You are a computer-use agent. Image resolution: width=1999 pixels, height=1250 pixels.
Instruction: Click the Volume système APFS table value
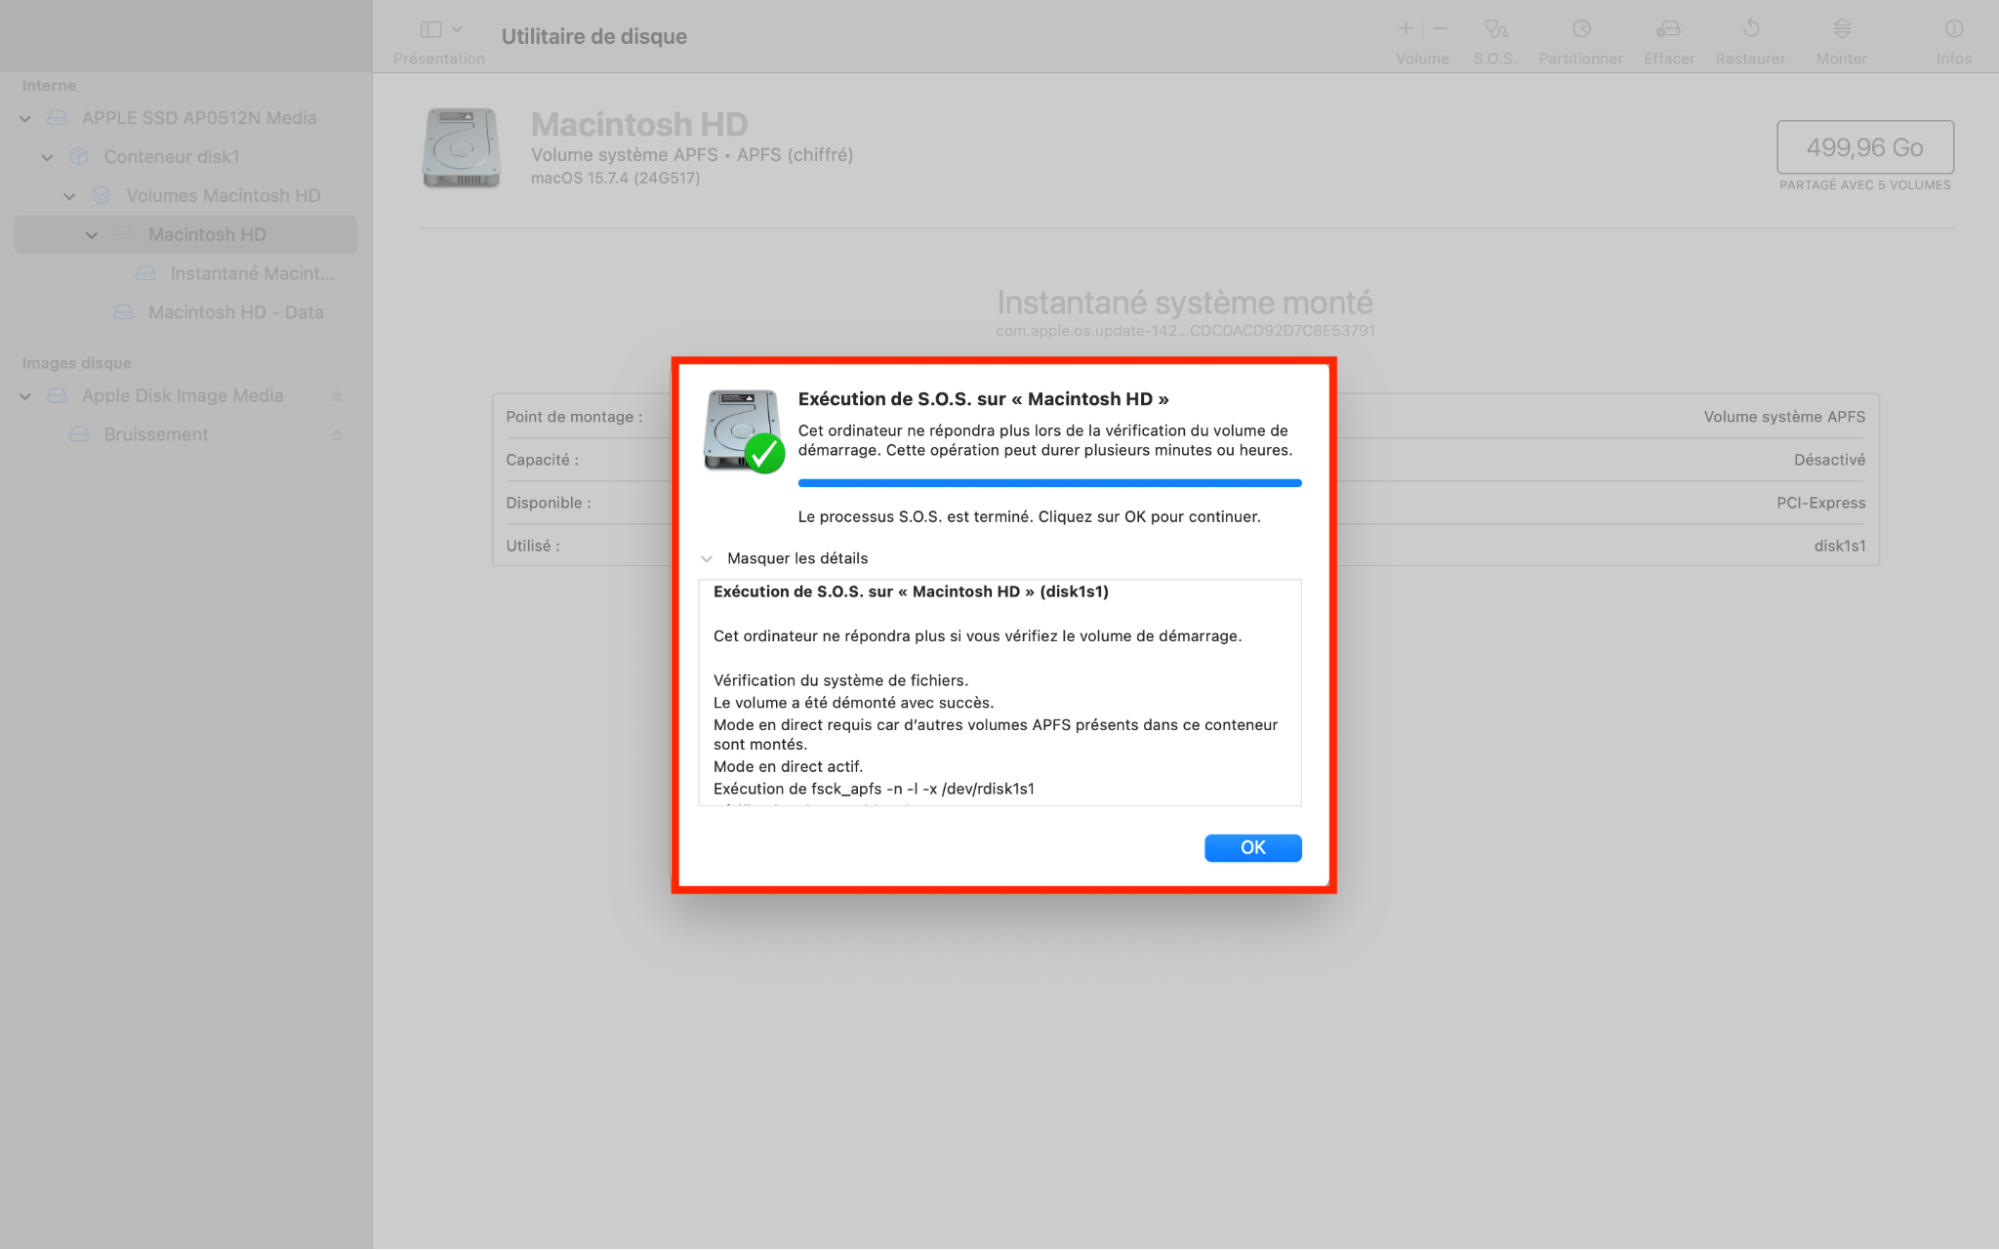coord(1784,417)
